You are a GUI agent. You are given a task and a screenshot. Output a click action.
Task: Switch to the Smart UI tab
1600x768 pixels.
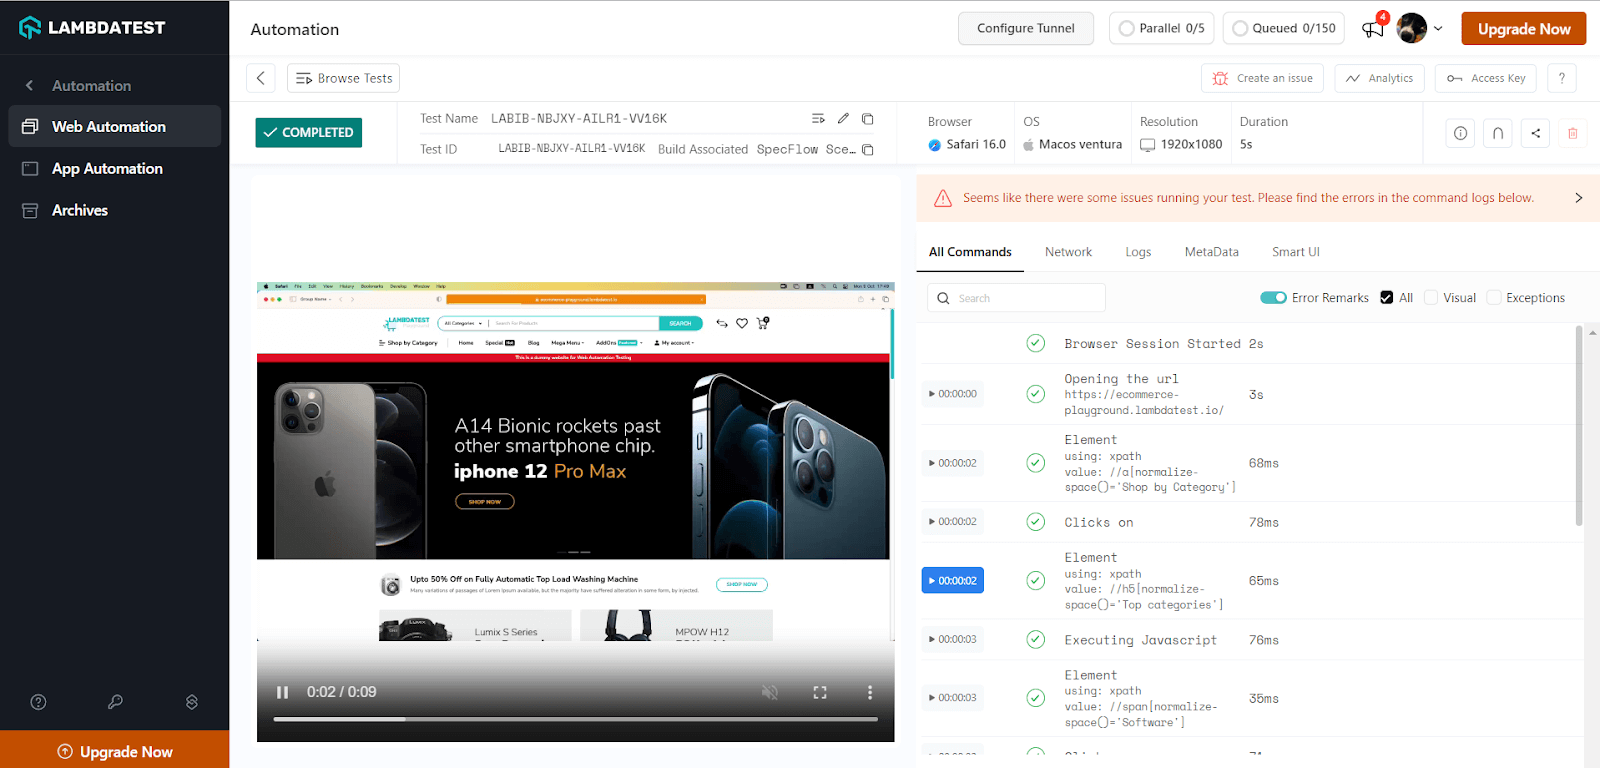click(x=1296, y=252)
